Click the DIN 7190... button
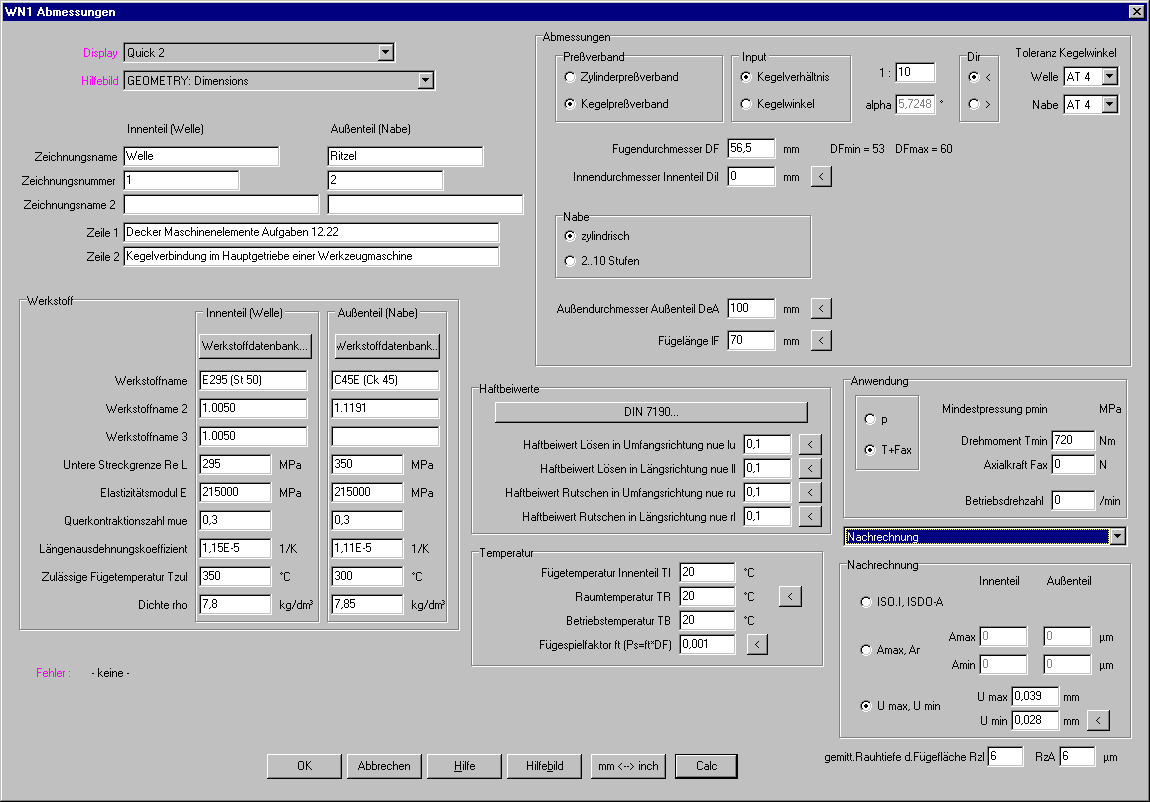The image size is (1150, 802). click(650, 412)
